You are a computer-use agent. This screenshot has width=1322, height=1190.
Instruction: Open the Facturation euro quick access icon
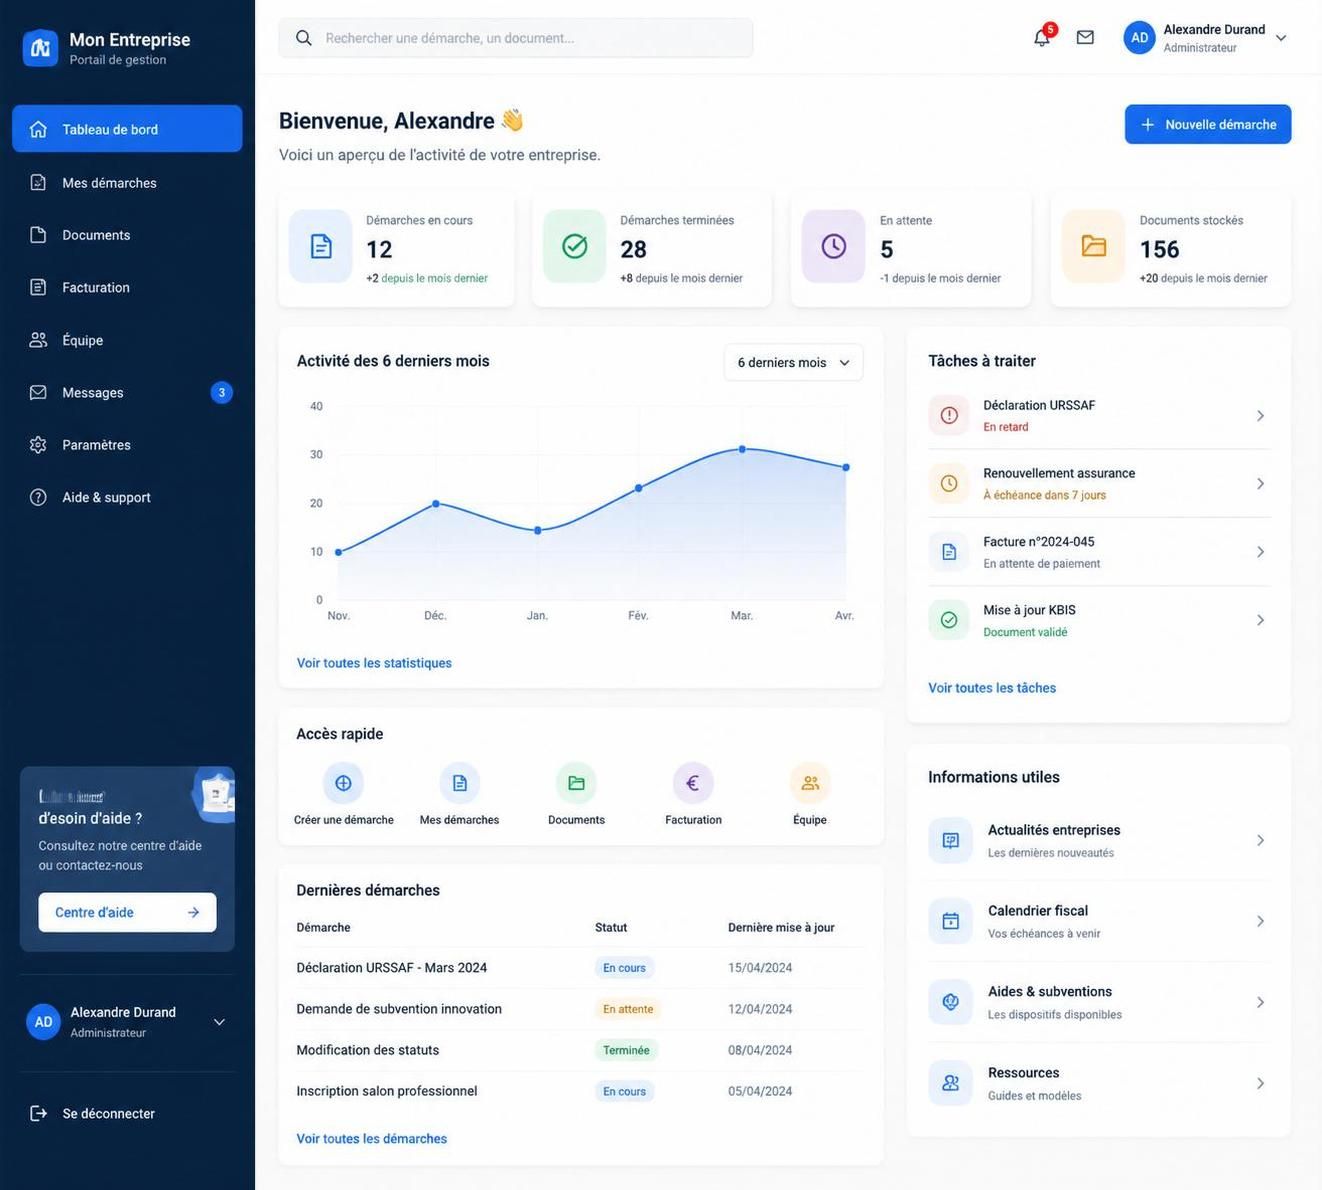(693, 783)
